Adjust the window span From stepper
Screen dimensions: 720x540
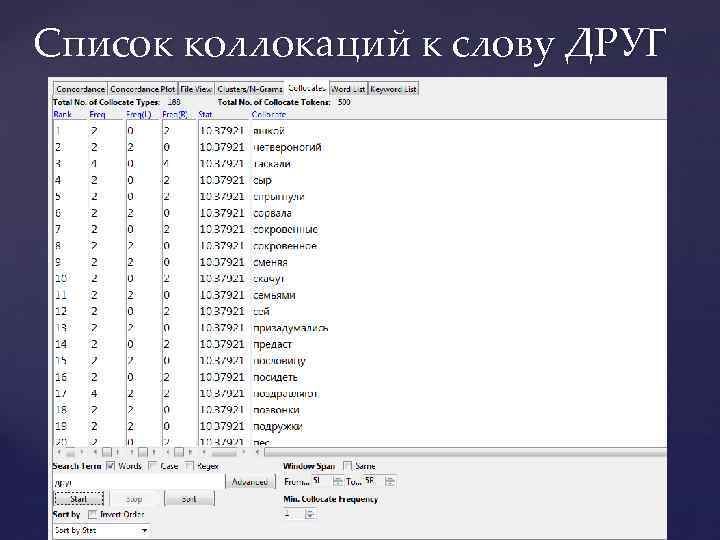coord(338,482)
